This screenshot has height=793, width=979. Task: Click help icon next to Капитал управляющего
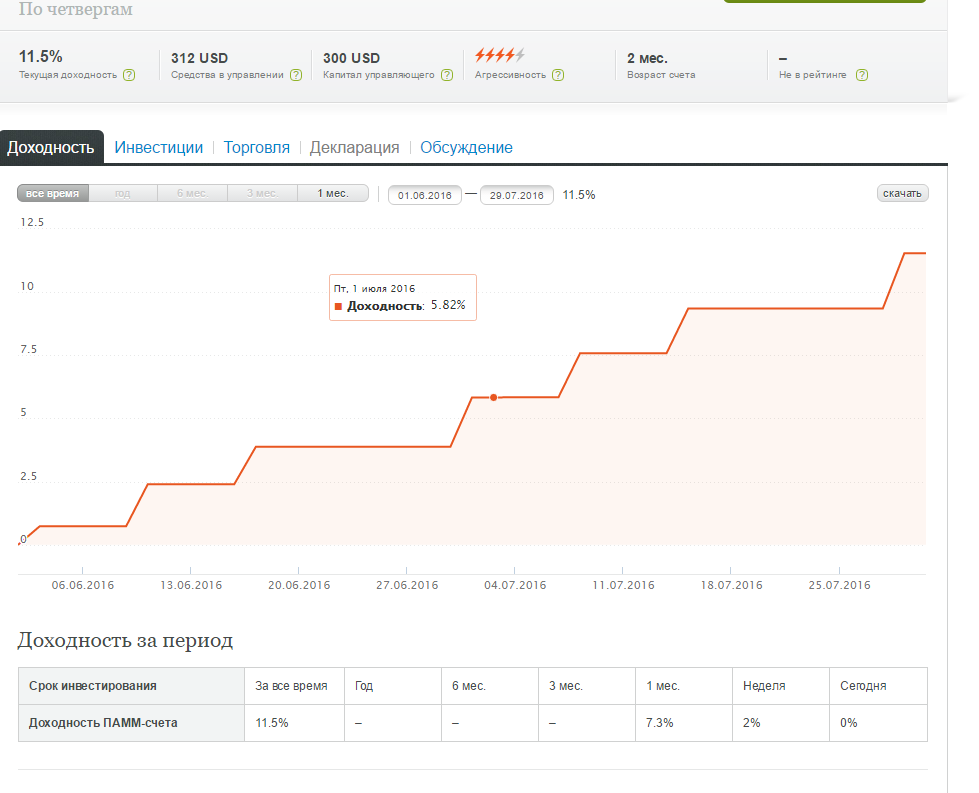[x=447, y=75]
